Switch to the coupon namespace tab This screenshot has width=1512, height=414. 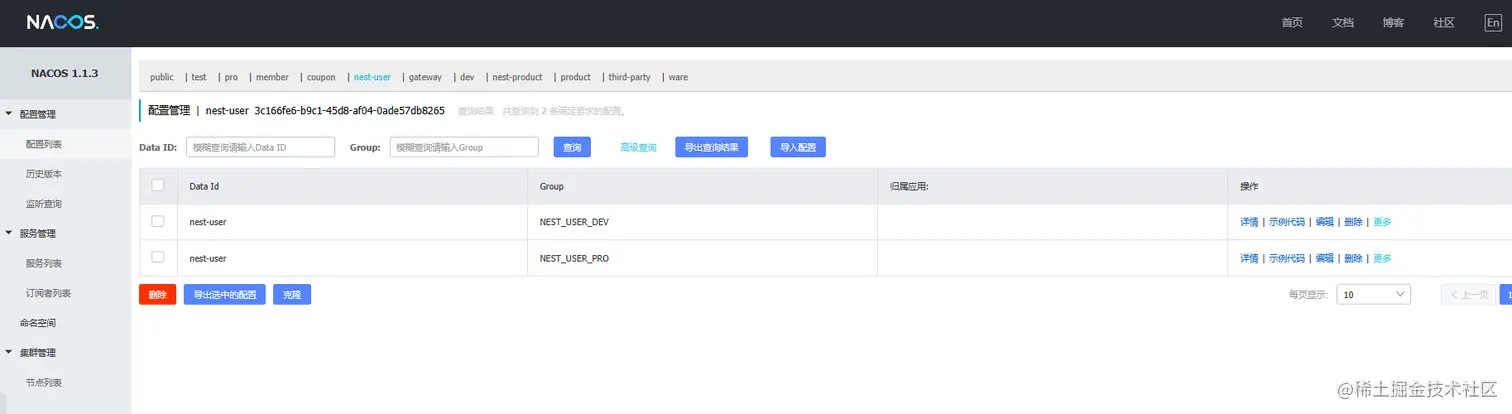pyautogui.click(x=321, y=77)
